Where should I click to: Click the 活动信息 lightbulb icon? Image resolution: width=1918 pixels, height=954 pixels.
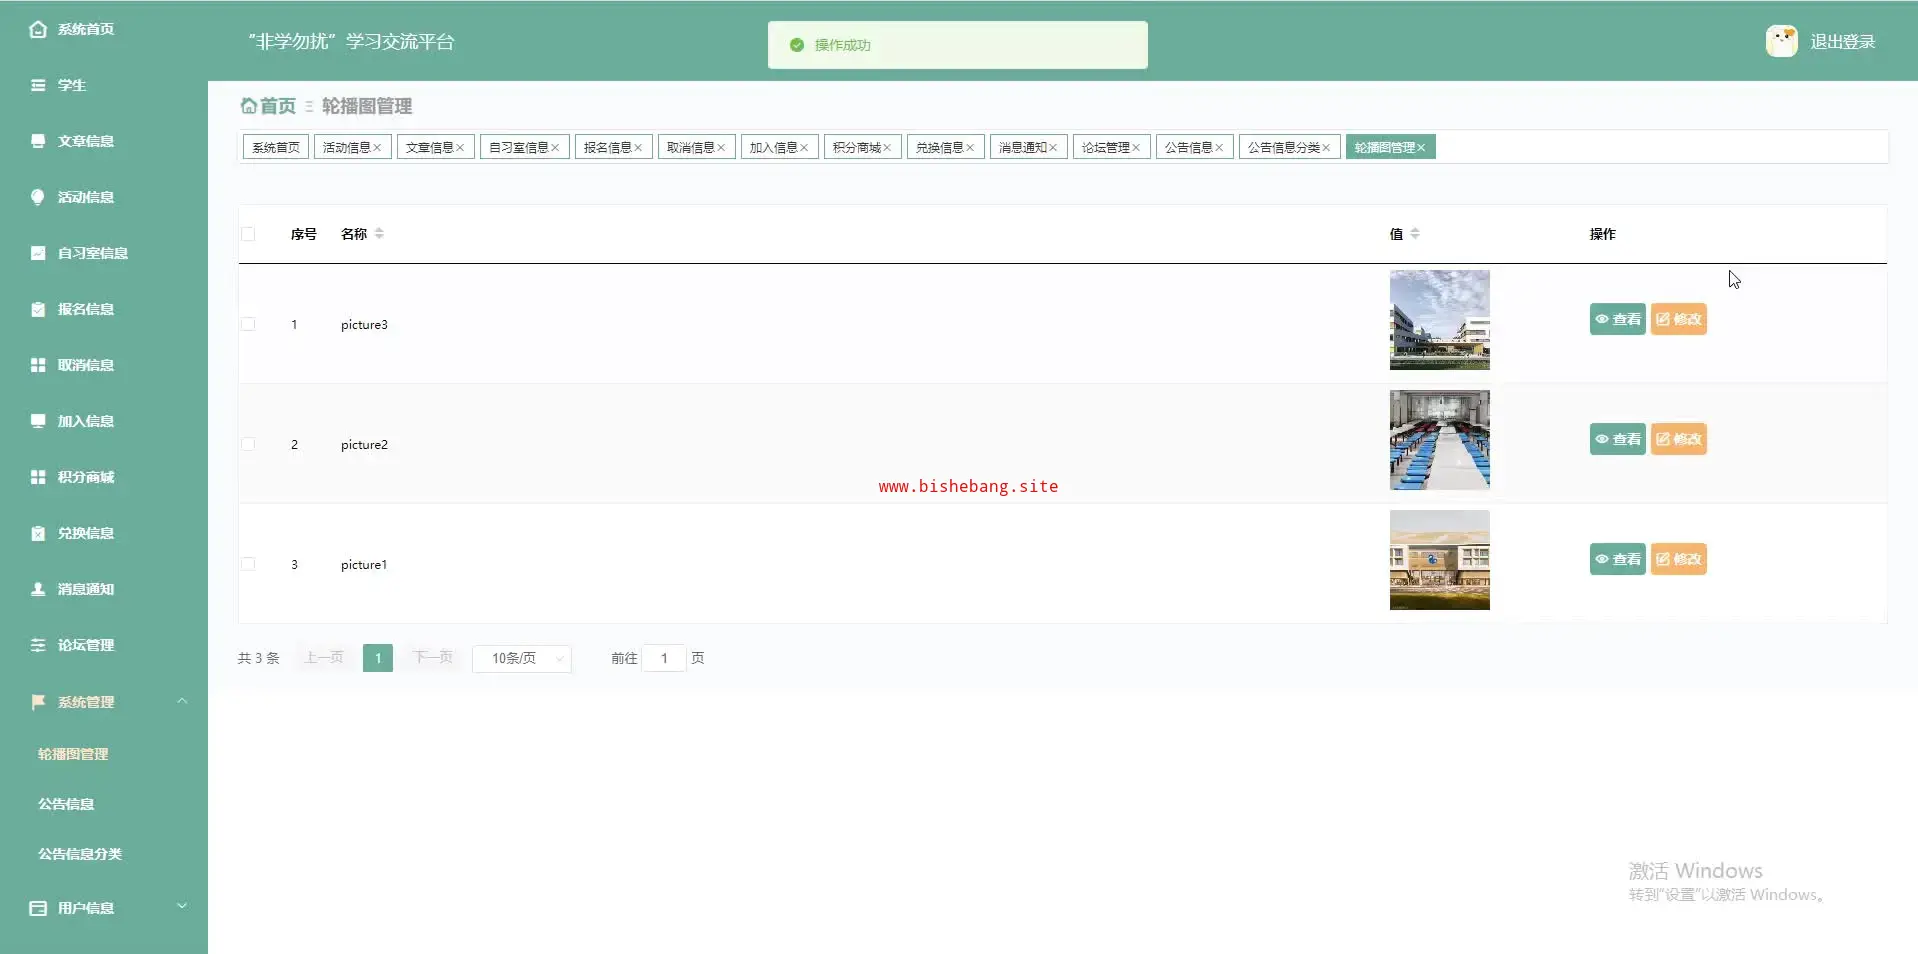(38, 197)
